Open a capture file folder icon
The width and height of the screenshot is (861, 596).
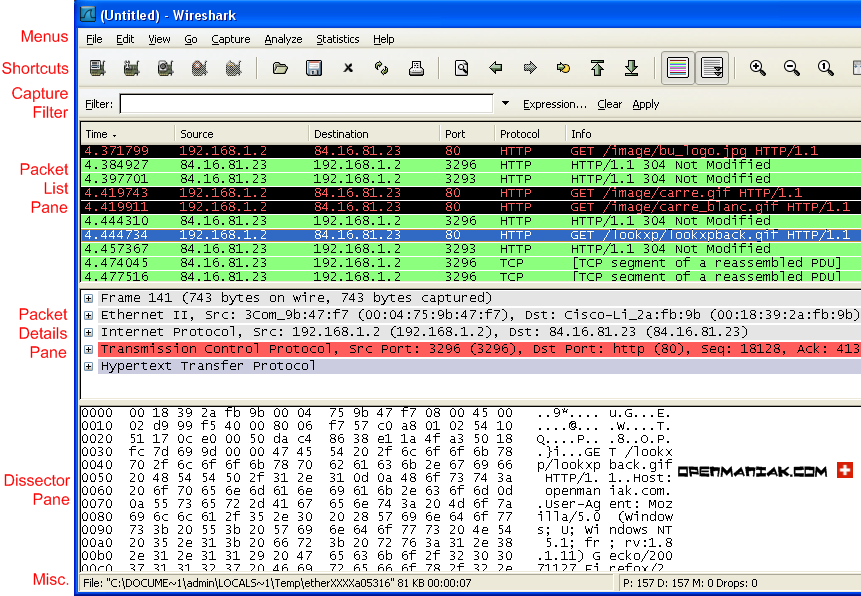[x=280, y=68]
